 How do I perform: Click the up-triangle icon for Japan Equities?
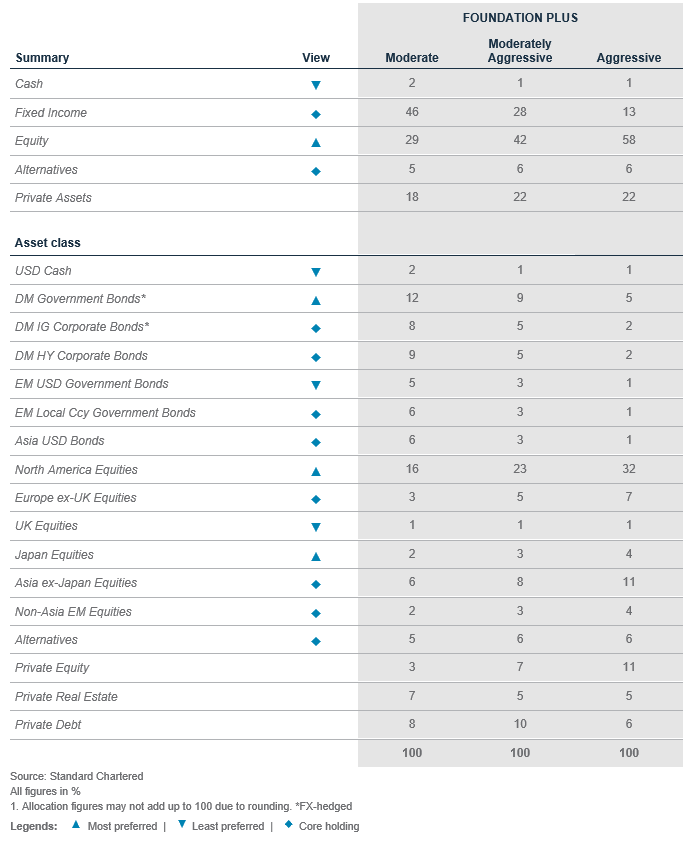tap(316, 555)
